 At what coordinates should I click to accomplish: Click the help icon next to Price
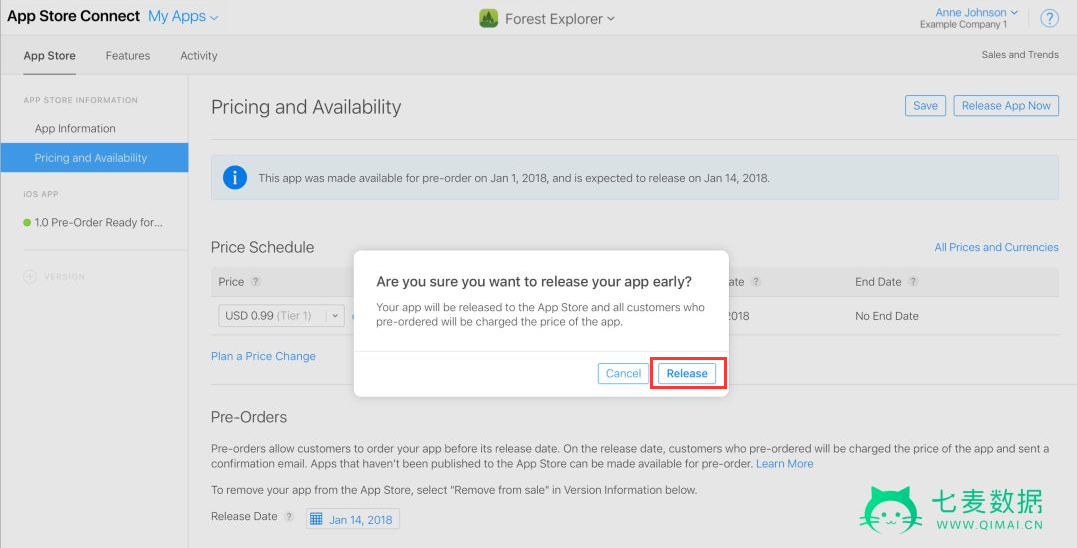256,282
